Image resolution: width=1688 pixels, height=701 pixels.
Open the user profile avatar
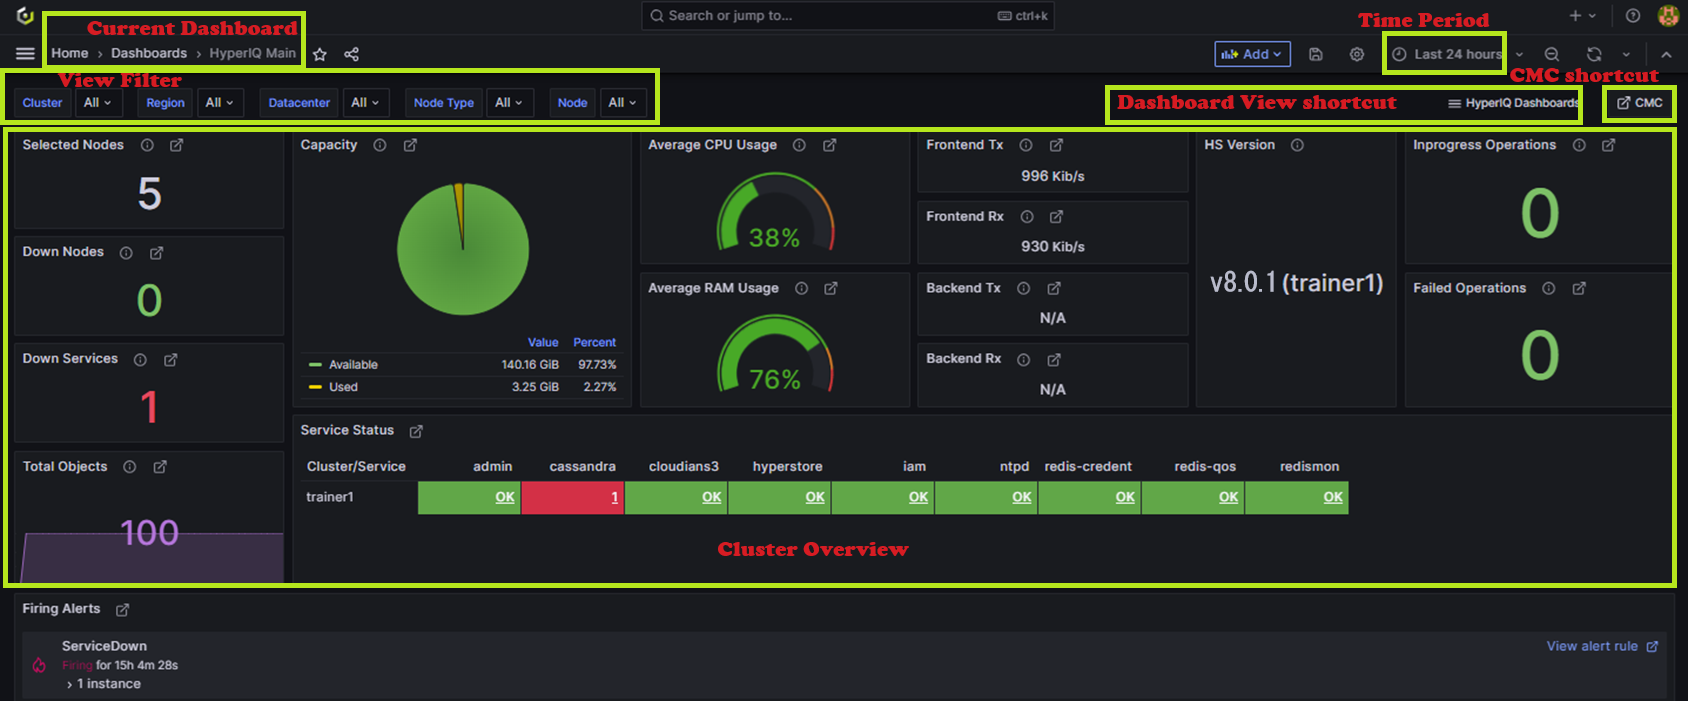[1668, 16]
